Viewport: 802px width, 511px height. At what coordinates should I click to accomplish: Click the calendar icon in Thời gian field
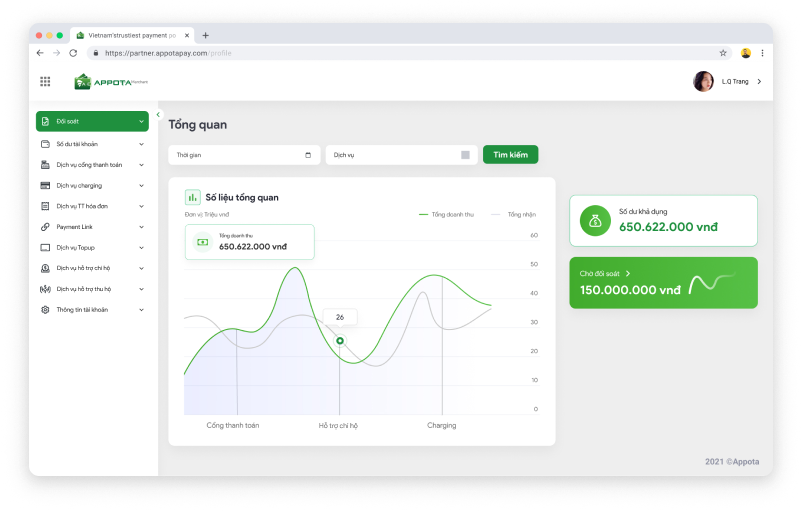point(308,155)
